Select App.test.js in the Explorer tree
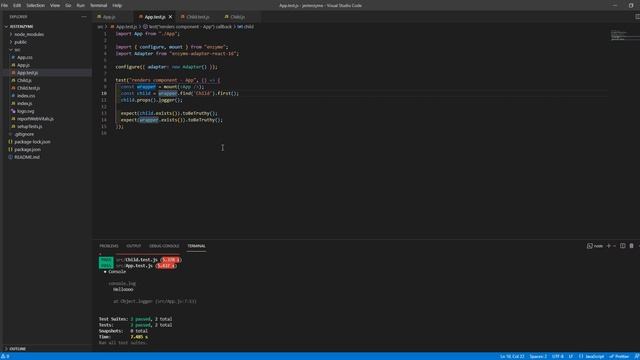This screenshot has width=640, height=360. tap(27, 73)
